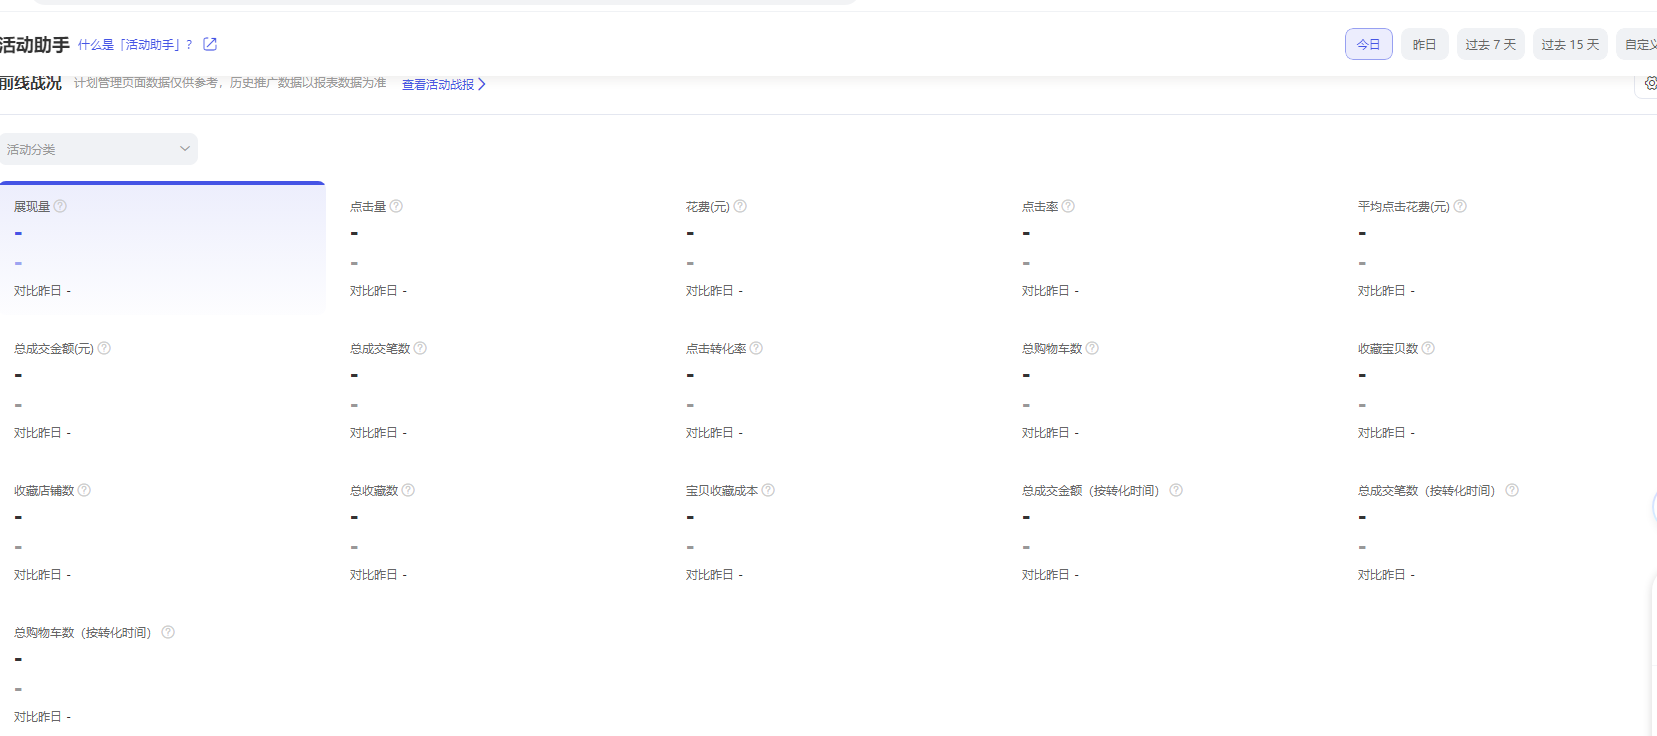
Task: Choose the 过去 15 天 range
Action: (x=1569, y=44)
